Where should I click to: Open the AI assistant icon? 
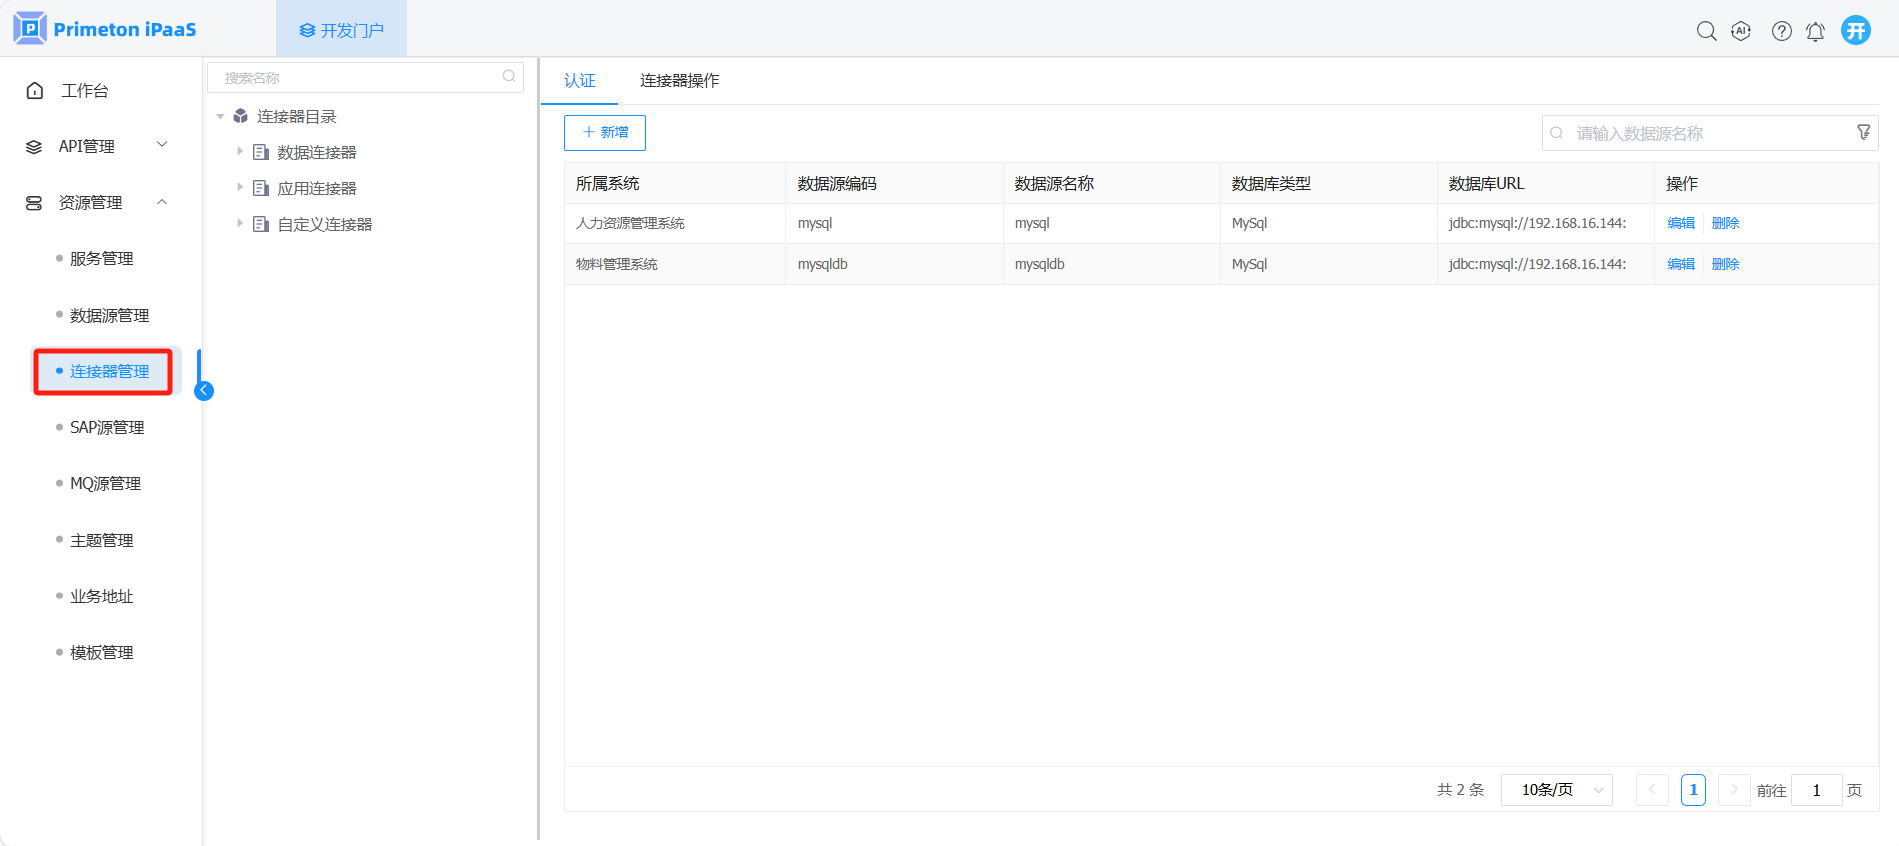pos(1741,31)
